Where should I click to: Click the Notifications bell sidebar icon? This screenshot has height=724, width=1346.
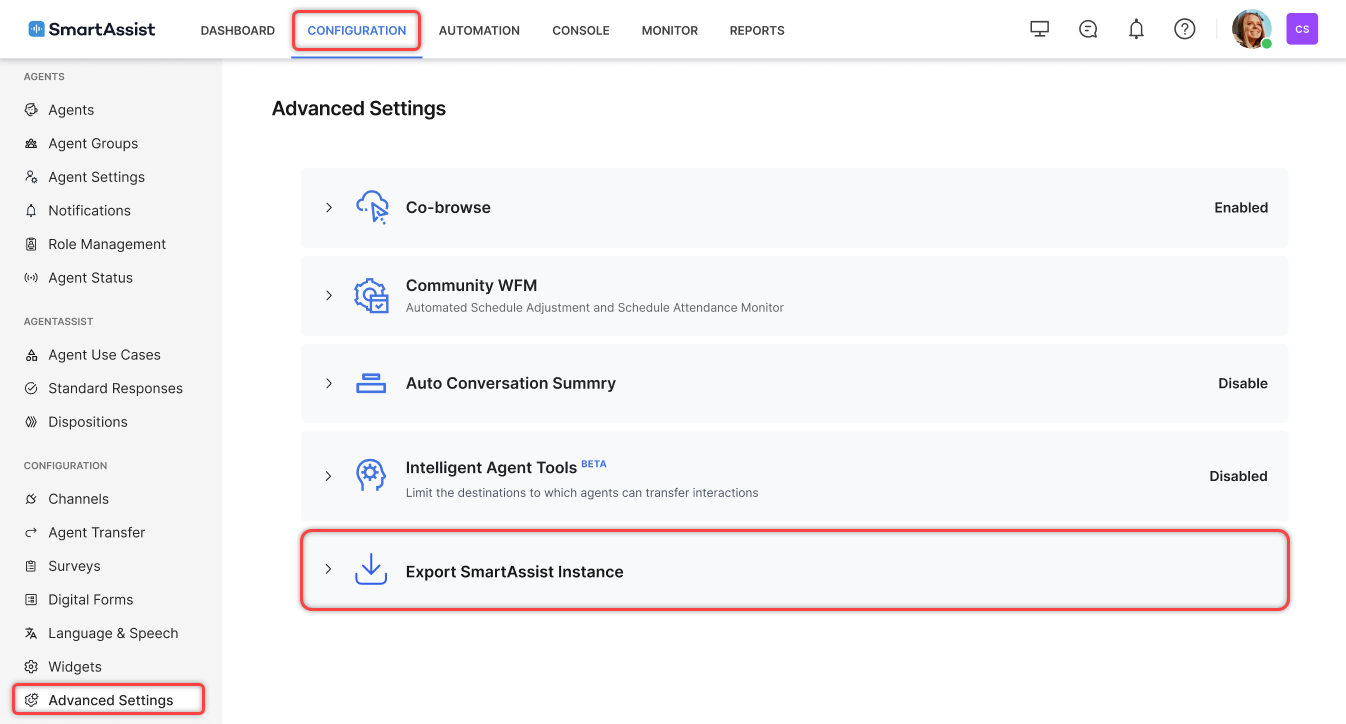(x=31, y=211)
